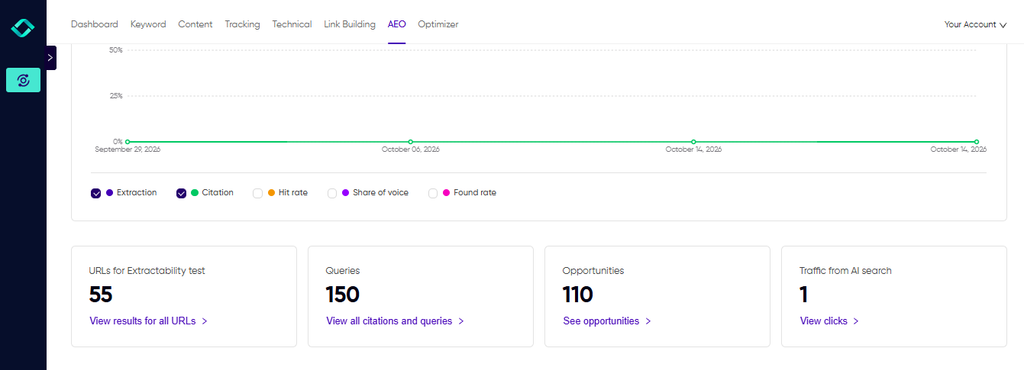The height and width of the screenshot is (370, 1024).
Task: Click the last chart point at the right end
Action: 977,142
